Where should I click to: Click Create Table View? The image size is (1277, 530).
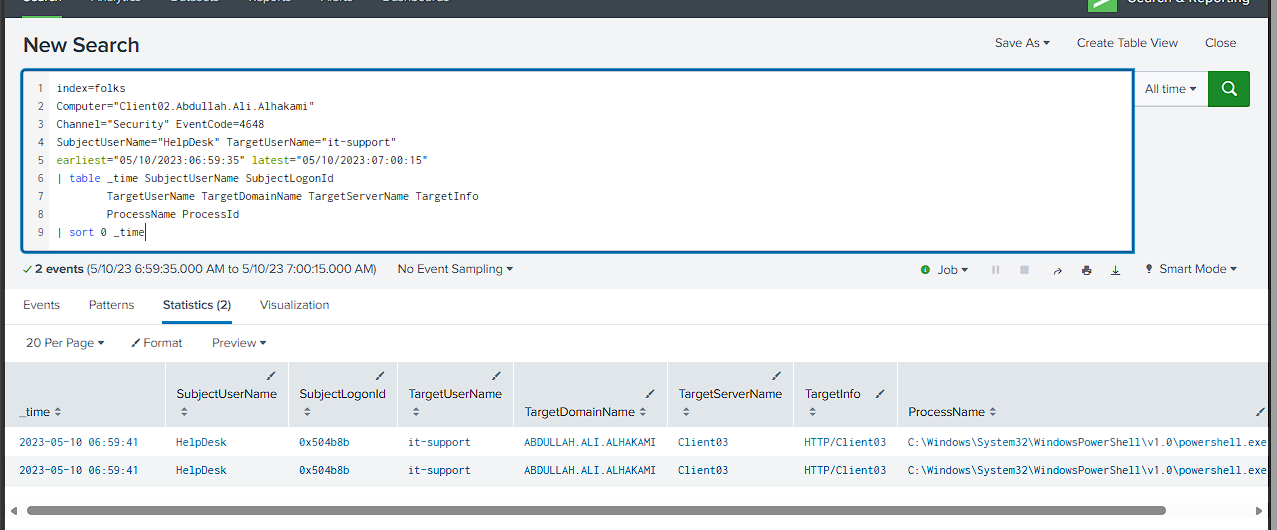(x=1127, y=43)
